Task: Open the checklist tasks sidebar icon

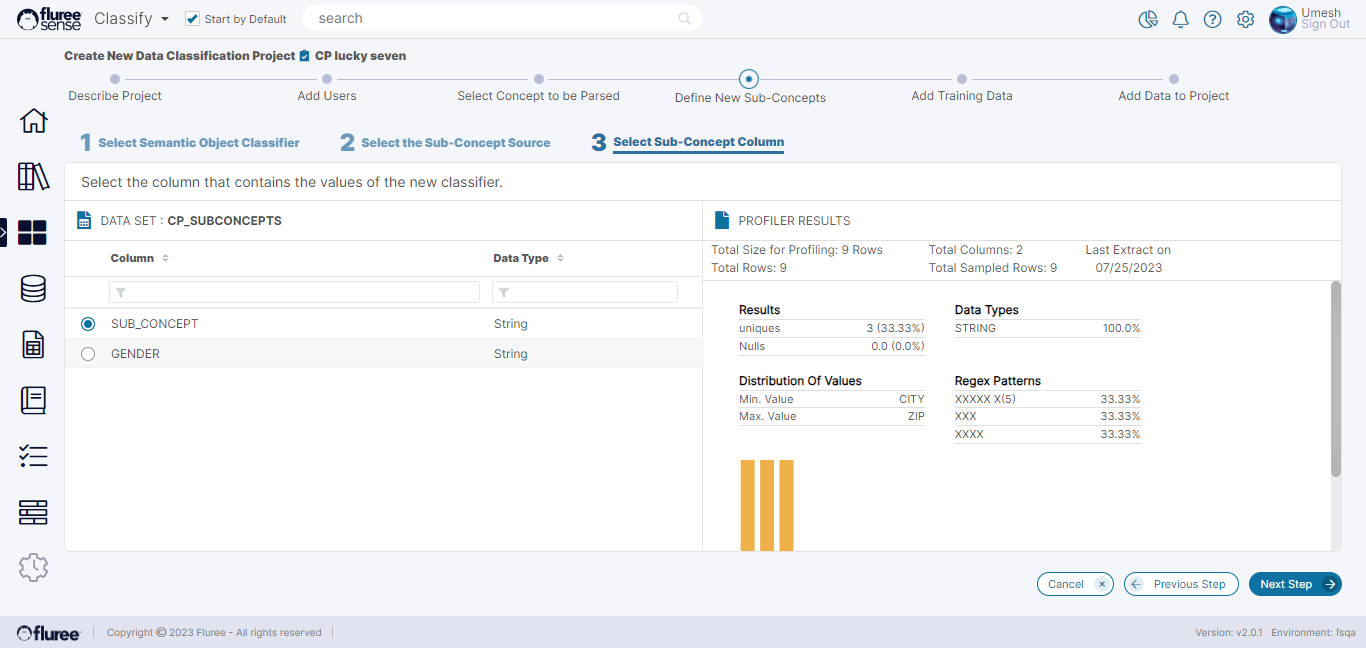Action: (x=33, y=456)
